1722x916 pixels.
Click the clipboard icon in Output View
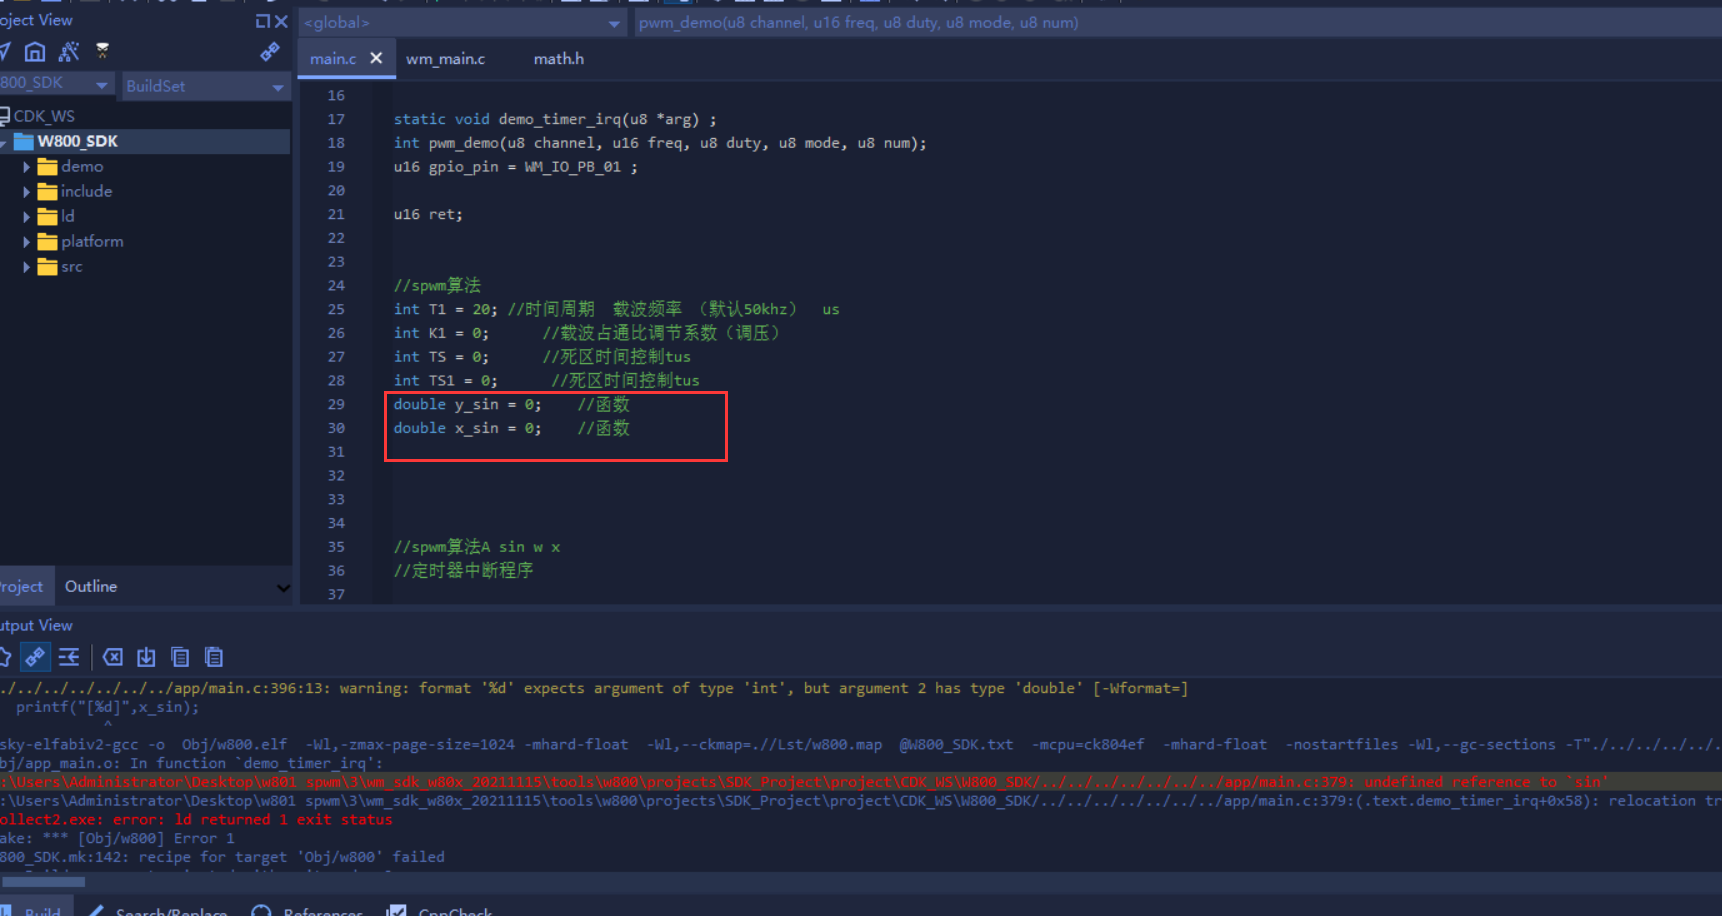214,657
